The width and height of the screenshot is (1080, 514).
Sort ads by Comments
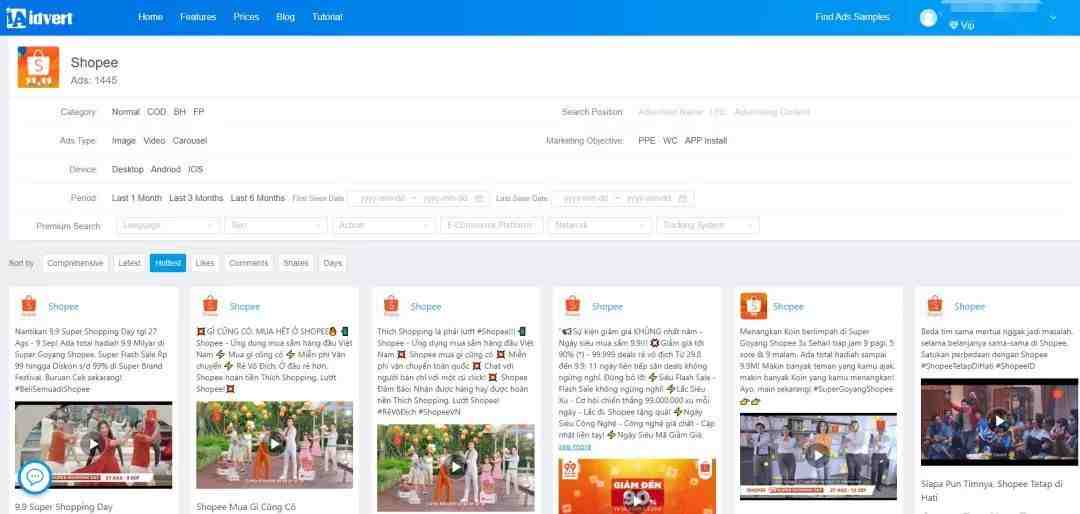point(248,263)
